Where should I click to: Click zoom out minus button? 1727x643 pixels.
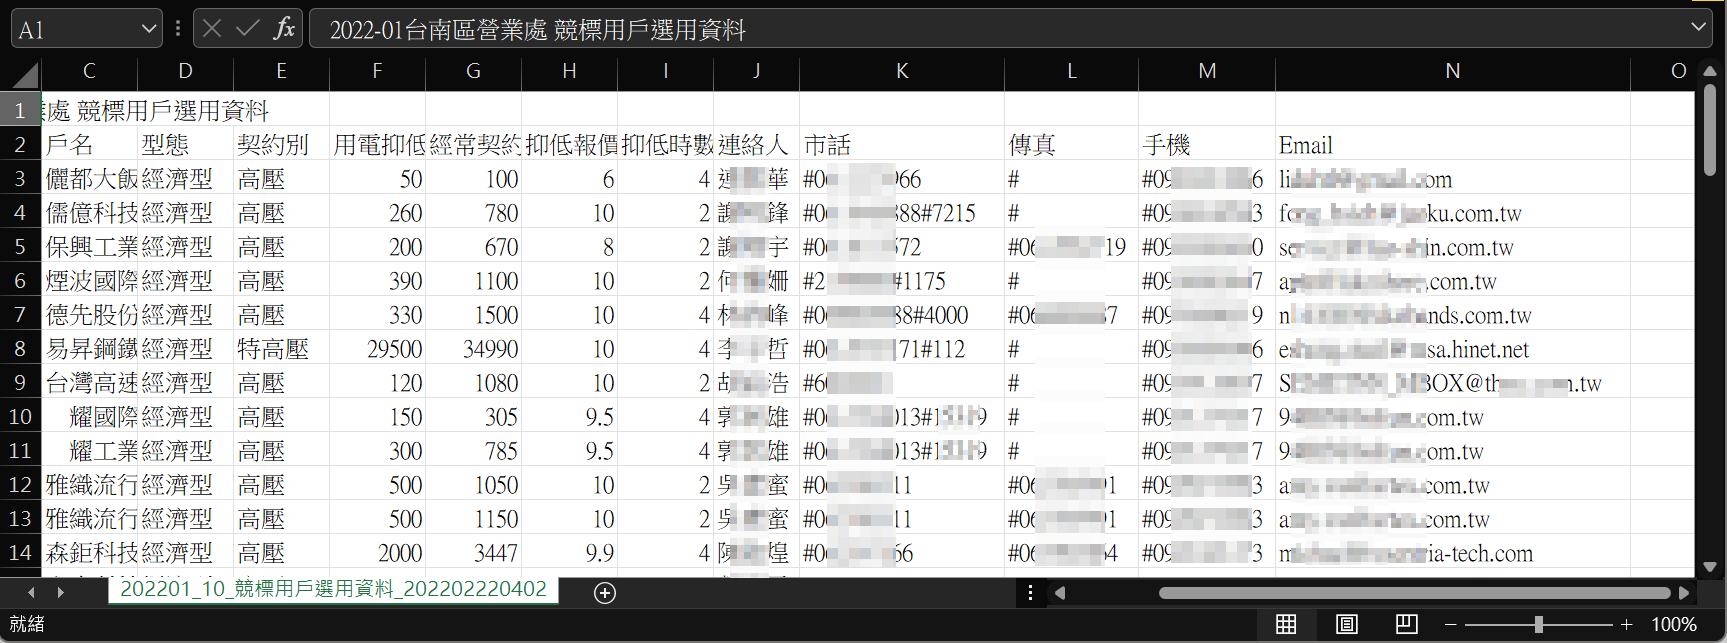click(1450, 625)
